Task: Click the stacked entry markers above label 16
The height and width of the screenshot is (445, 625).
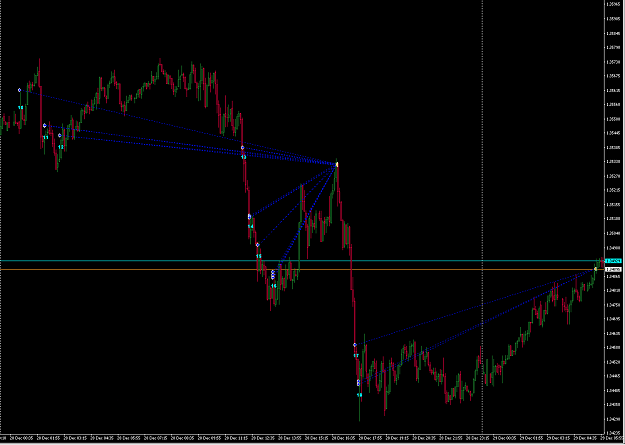Action: [x=273, y=275]
